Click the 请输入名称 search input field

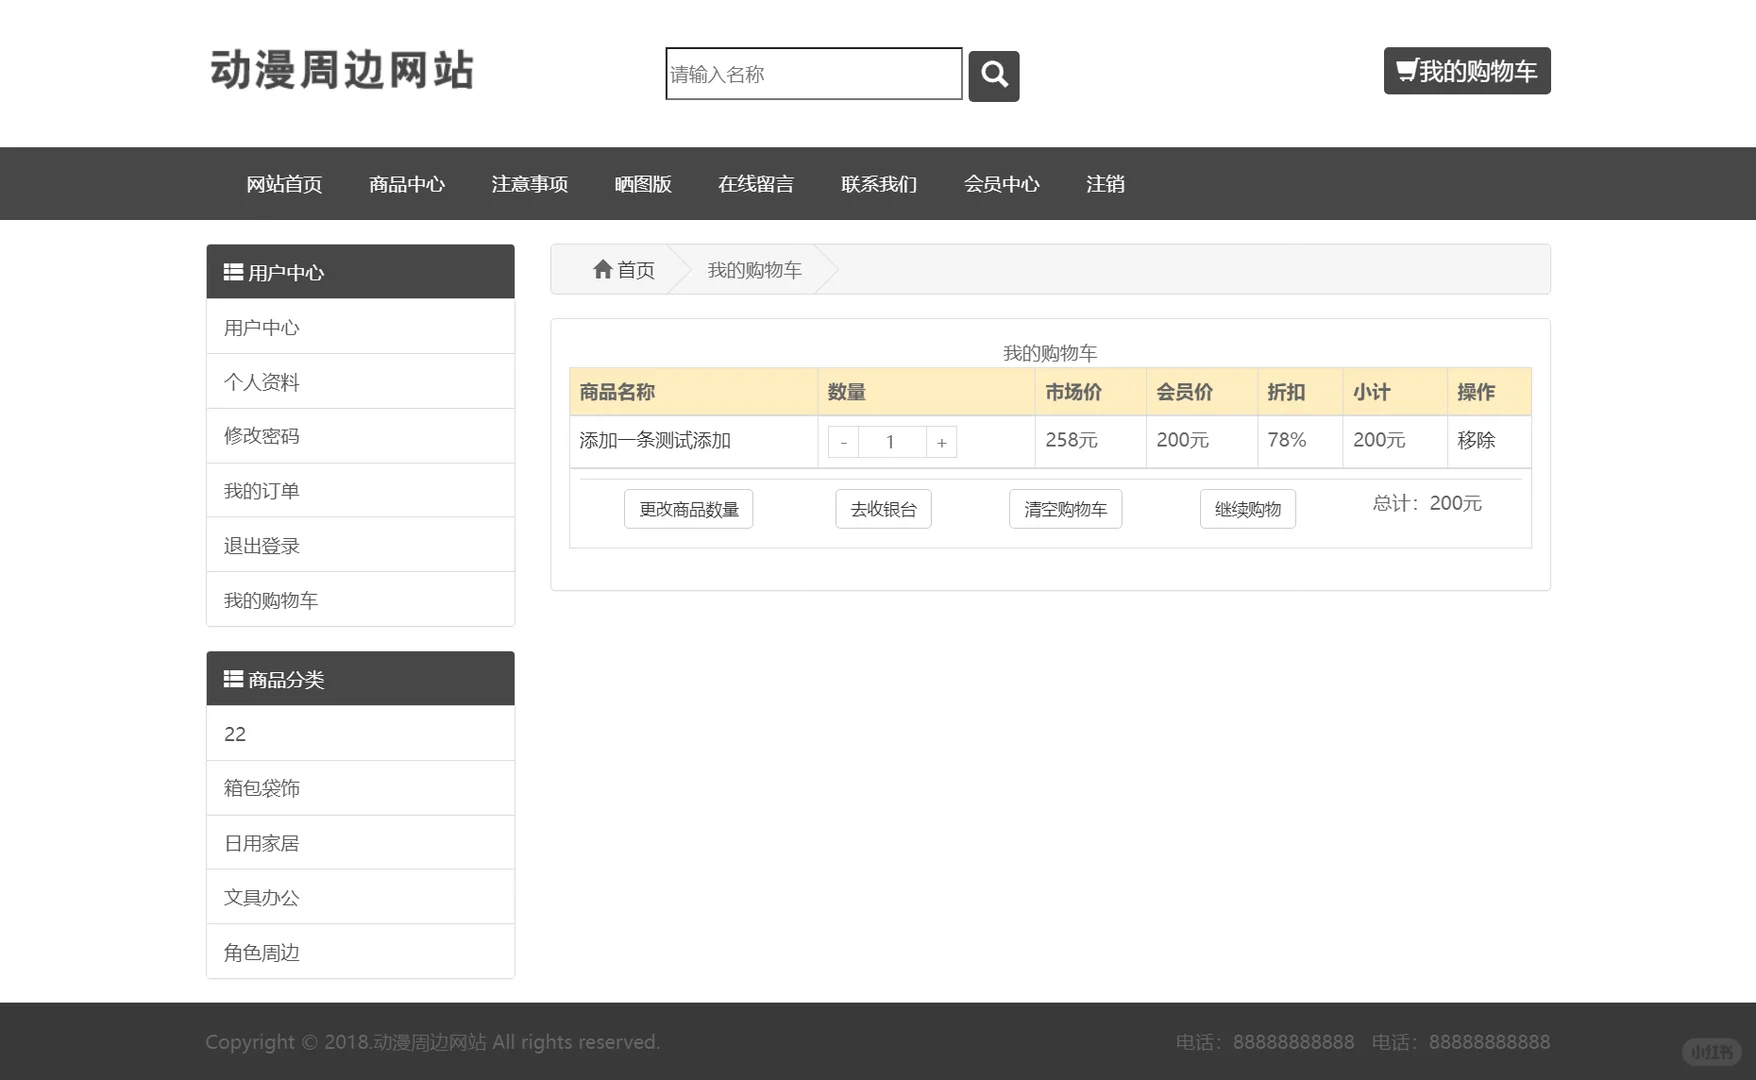tap(812, 74)
